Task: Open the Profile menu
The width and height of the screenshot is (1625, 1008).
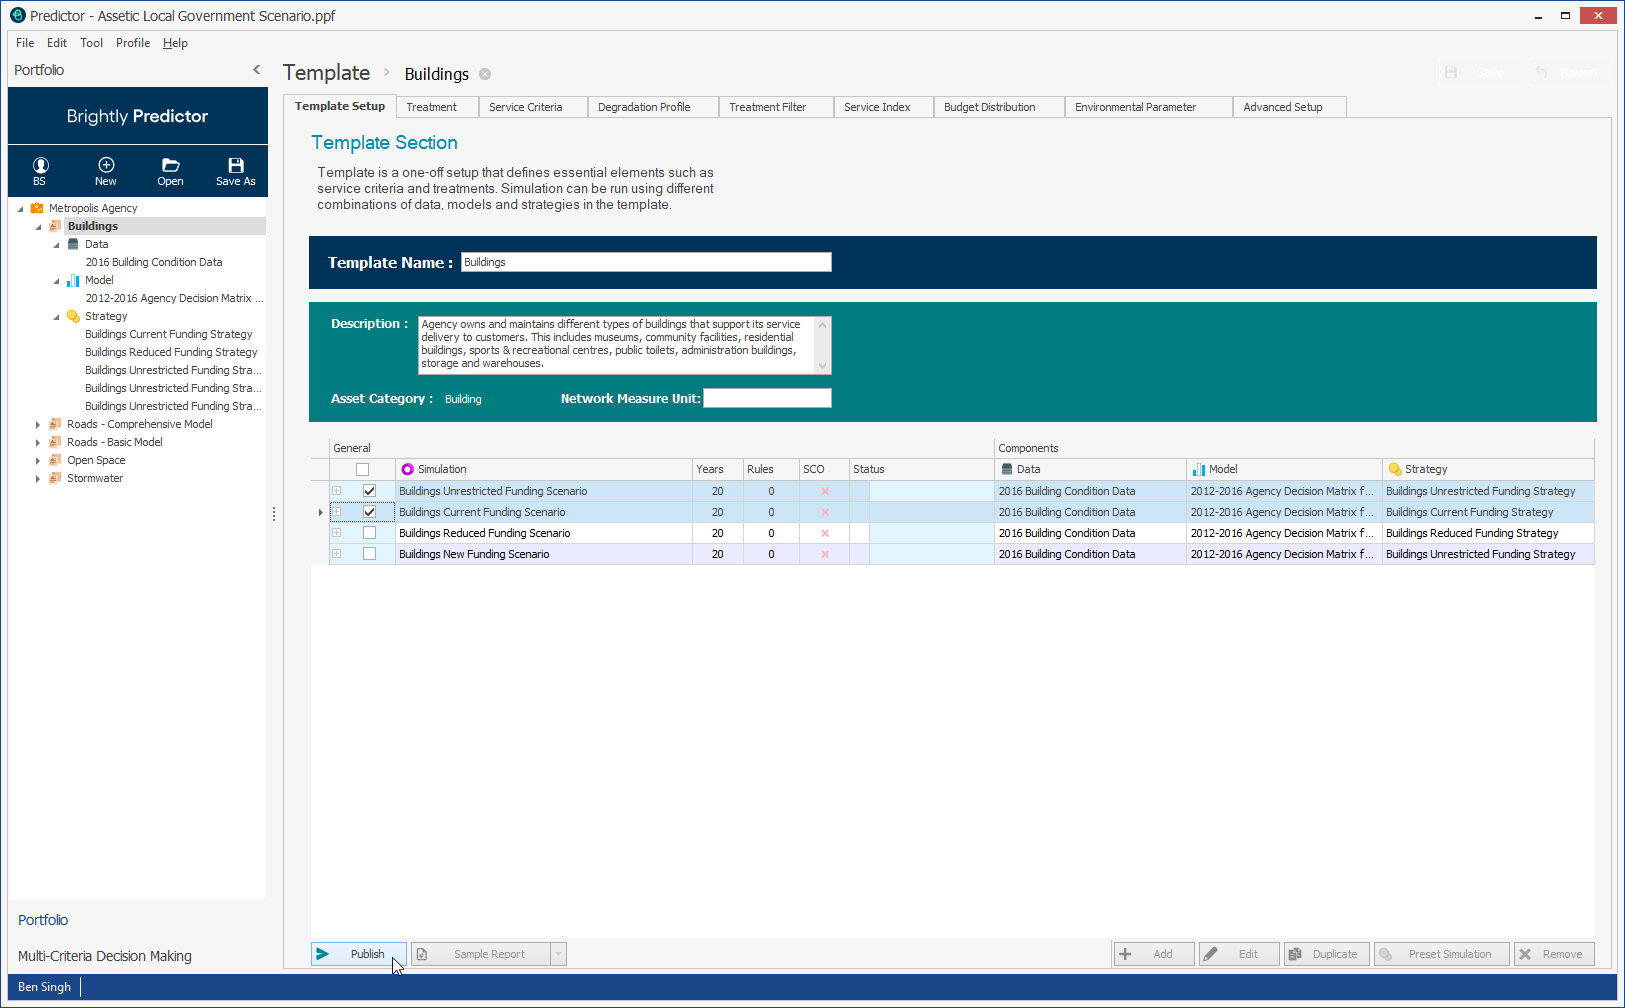Action: point(132,43)
